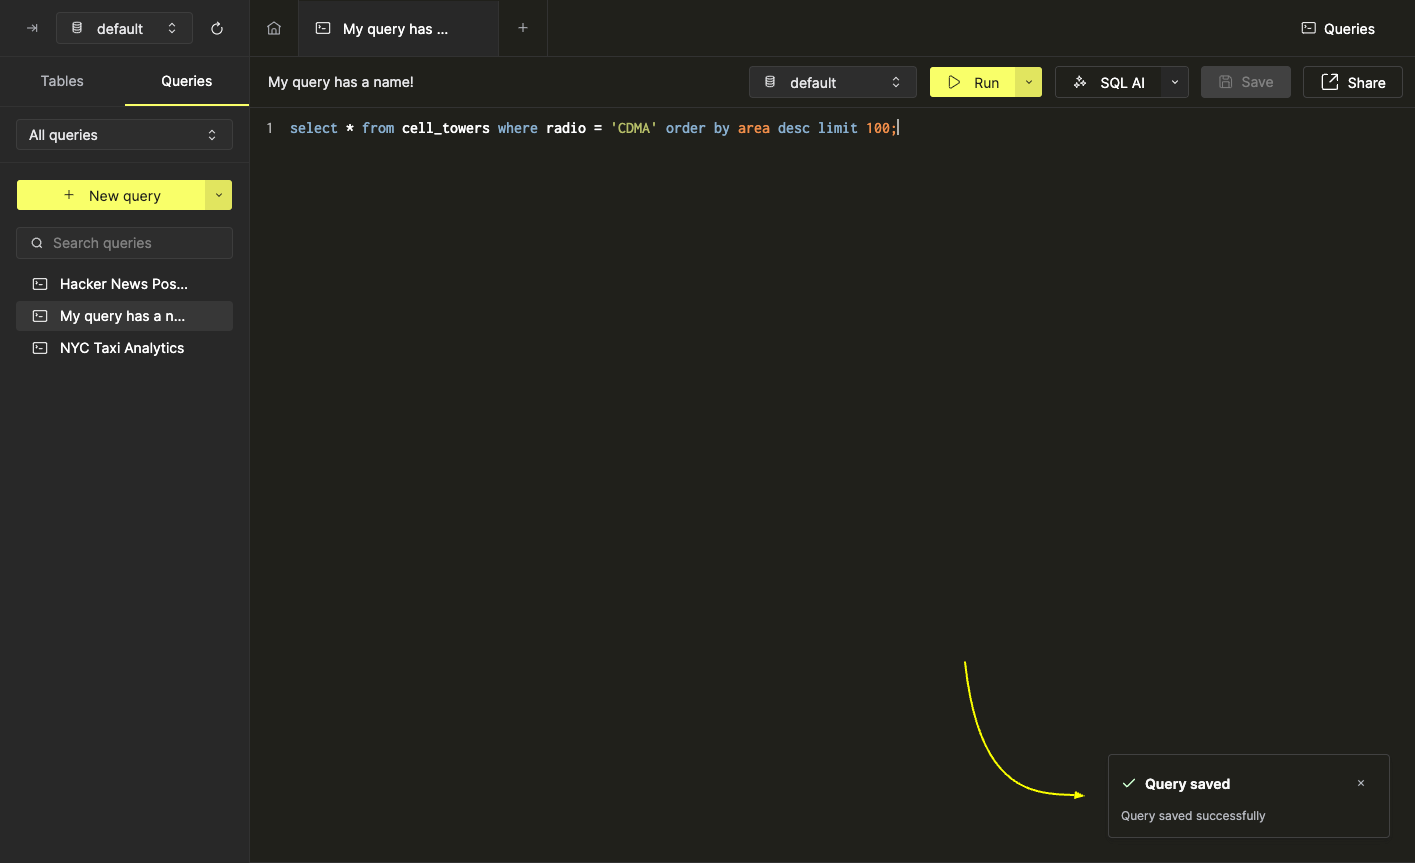Click the query icon beside NYC Taxi Analytics
Viewport: 1415px width, 863px height.
pos(40,347)
